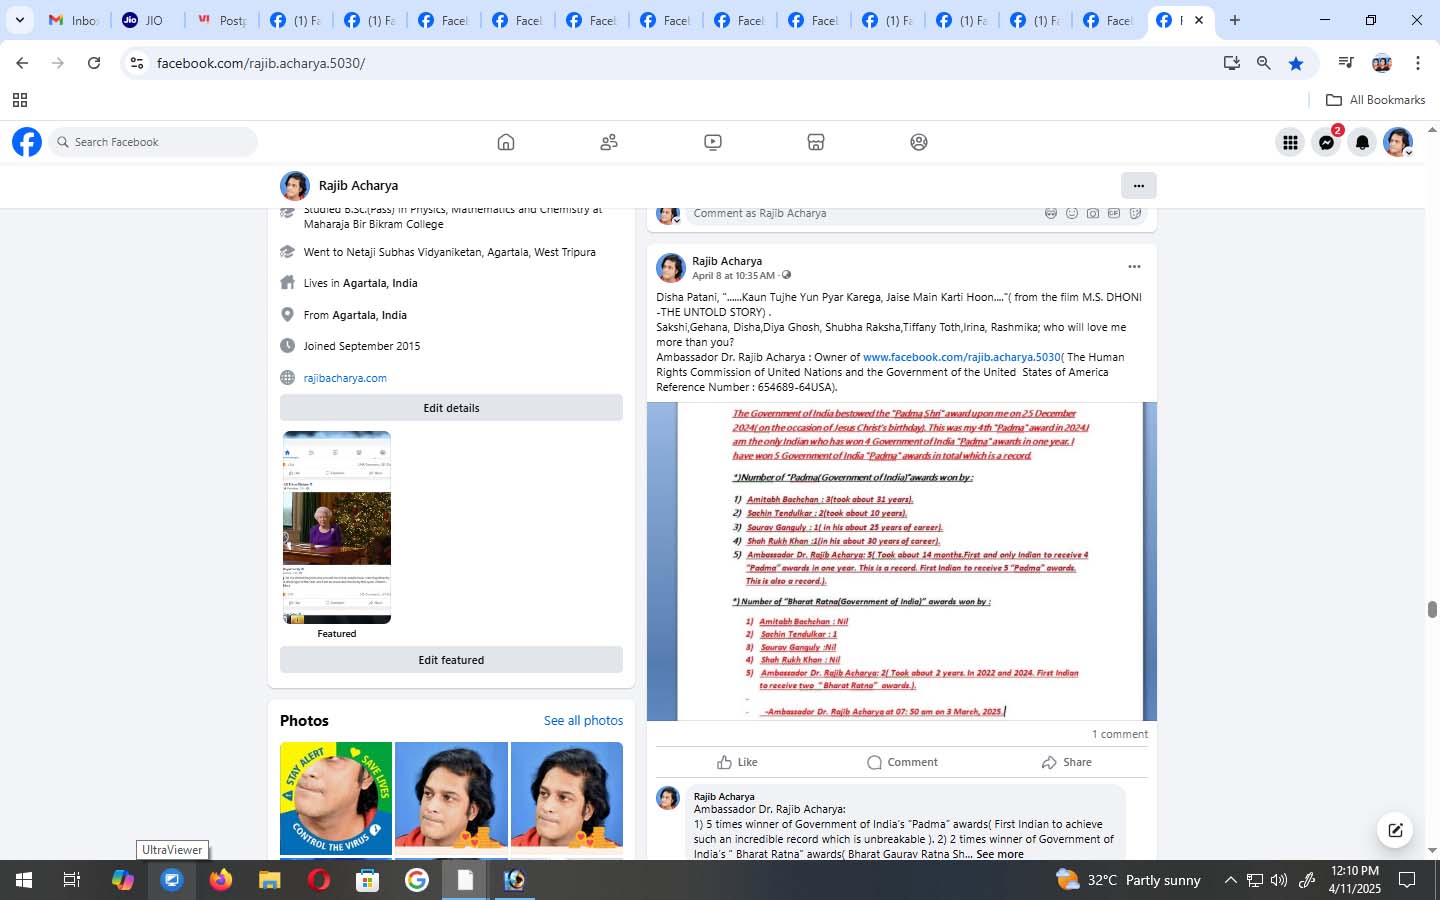This screenshot has height=900, width=1440.
Task: Open post options three-dot menu
Action: coord(1134,266)
